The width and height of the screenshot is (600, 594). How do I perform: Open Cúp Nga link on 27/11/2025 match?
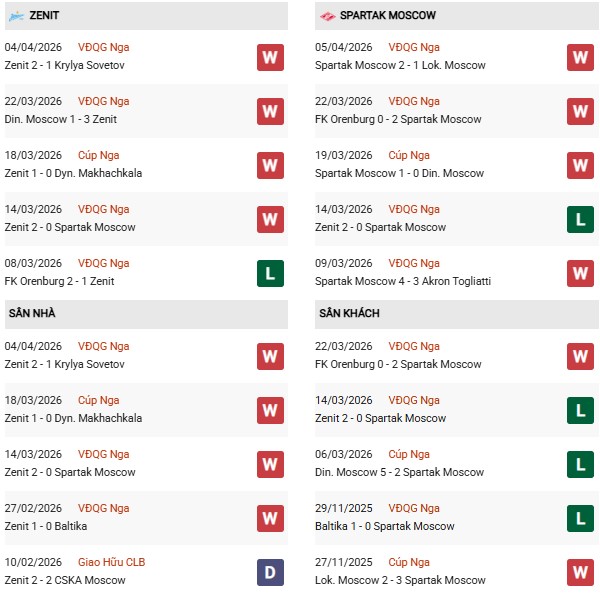pyautogui.click(x=409, y=562)
